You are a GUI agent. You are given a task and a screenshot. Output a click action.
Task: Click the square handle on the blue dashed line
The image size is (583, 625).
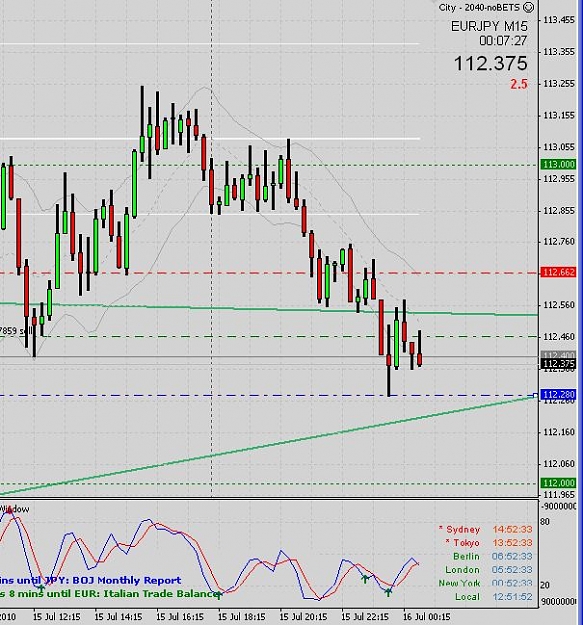click(535, 395)
